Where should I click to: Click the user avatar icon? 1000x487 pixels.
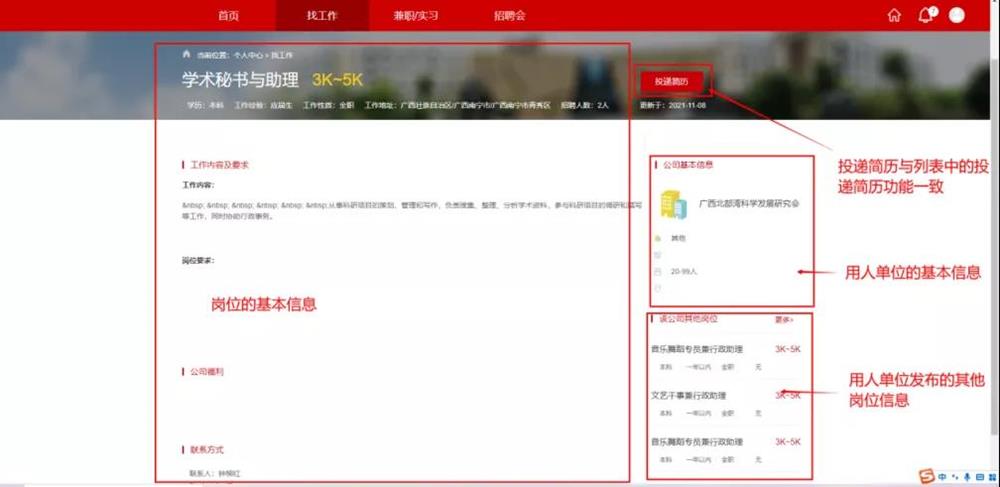(957, 15)
